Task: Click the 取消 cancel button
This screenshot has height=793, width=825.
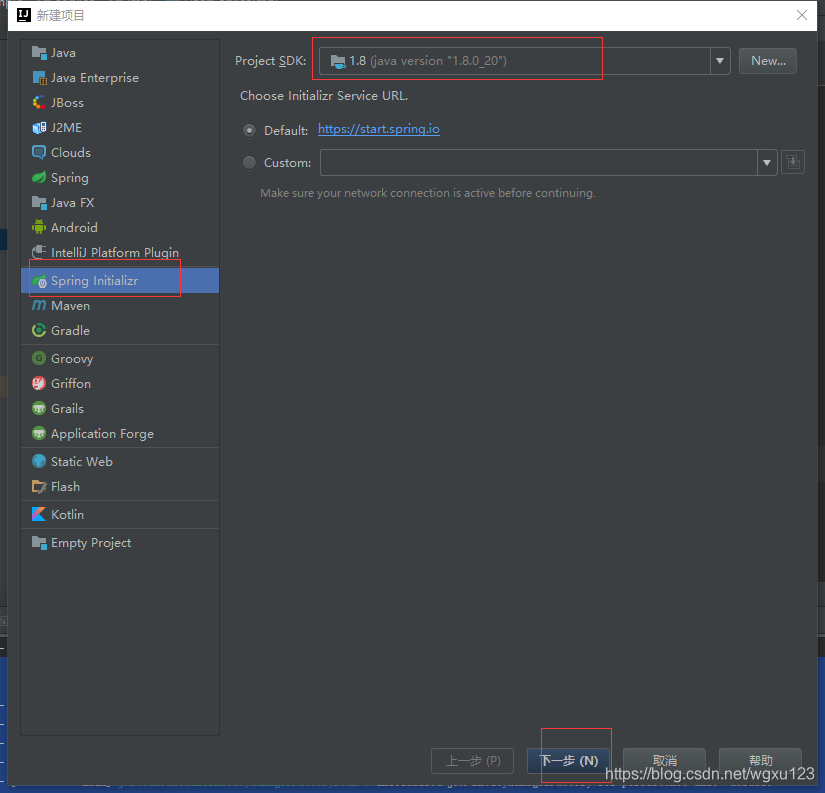Action: [665, 761]
